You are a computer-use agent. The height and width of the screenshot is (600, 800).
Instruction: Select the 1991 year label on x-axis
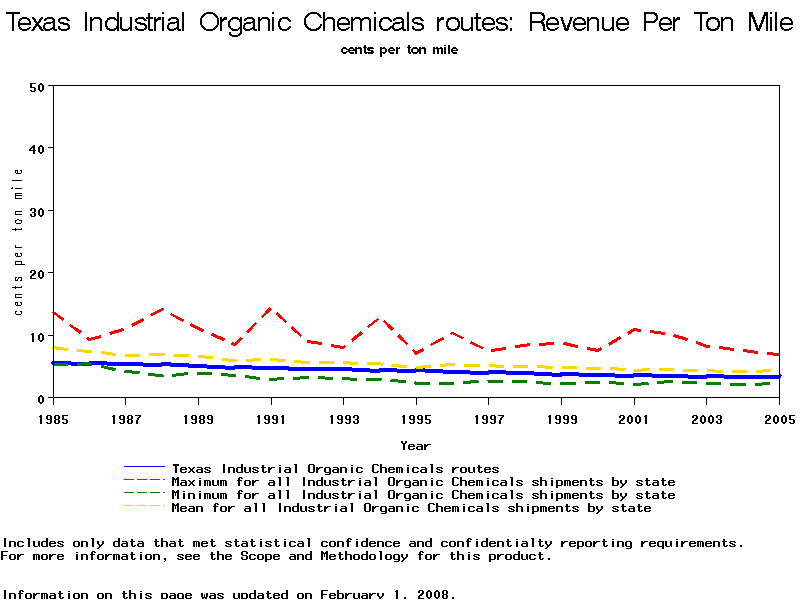pos(270,417)
